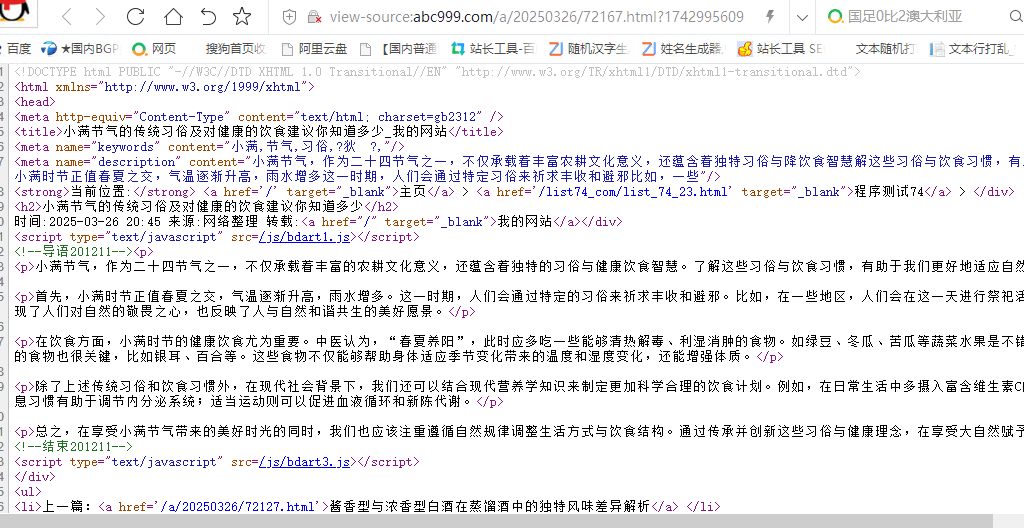Screen dimensions: 1024x528
Task: Click the html xmlns source line
Action: 165,86
